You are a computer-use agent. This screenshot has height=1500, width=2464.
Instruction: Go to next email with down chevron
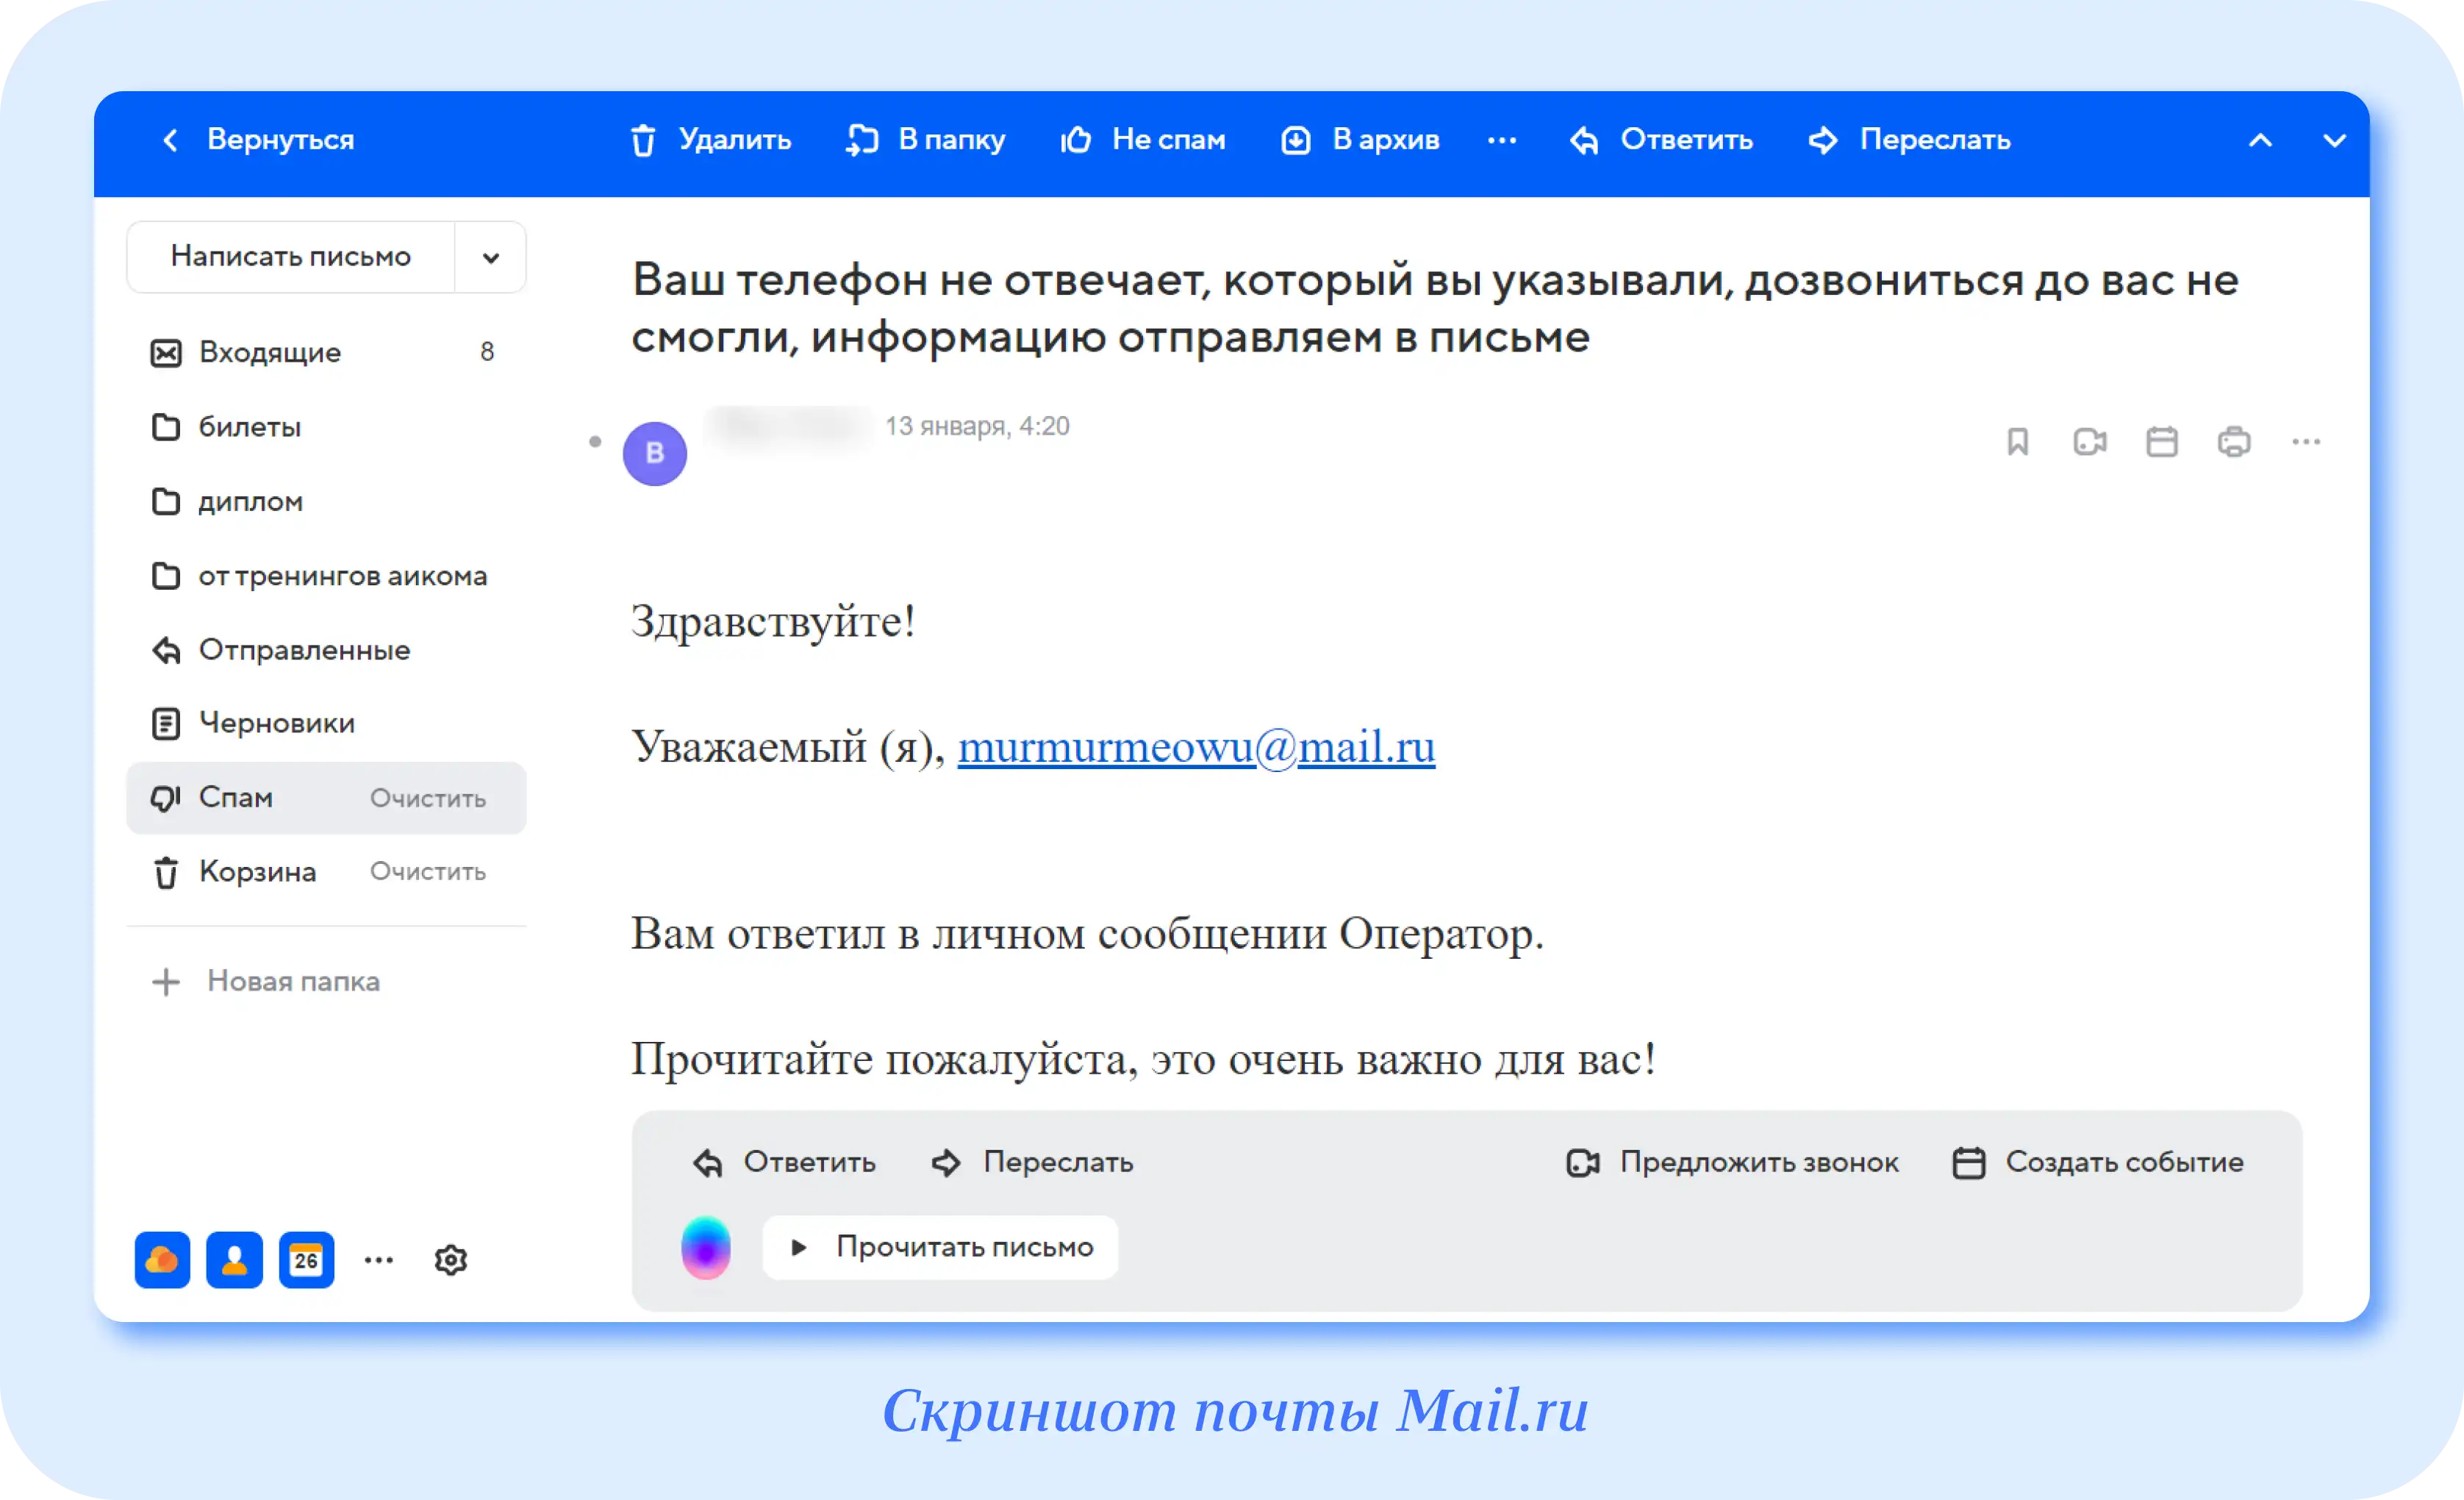pos(2334,141)
